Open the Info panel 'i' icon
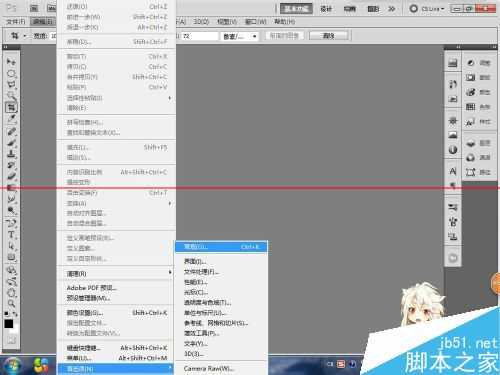The height and width of the screenshot is (375, 500). (x=453, y=150)
